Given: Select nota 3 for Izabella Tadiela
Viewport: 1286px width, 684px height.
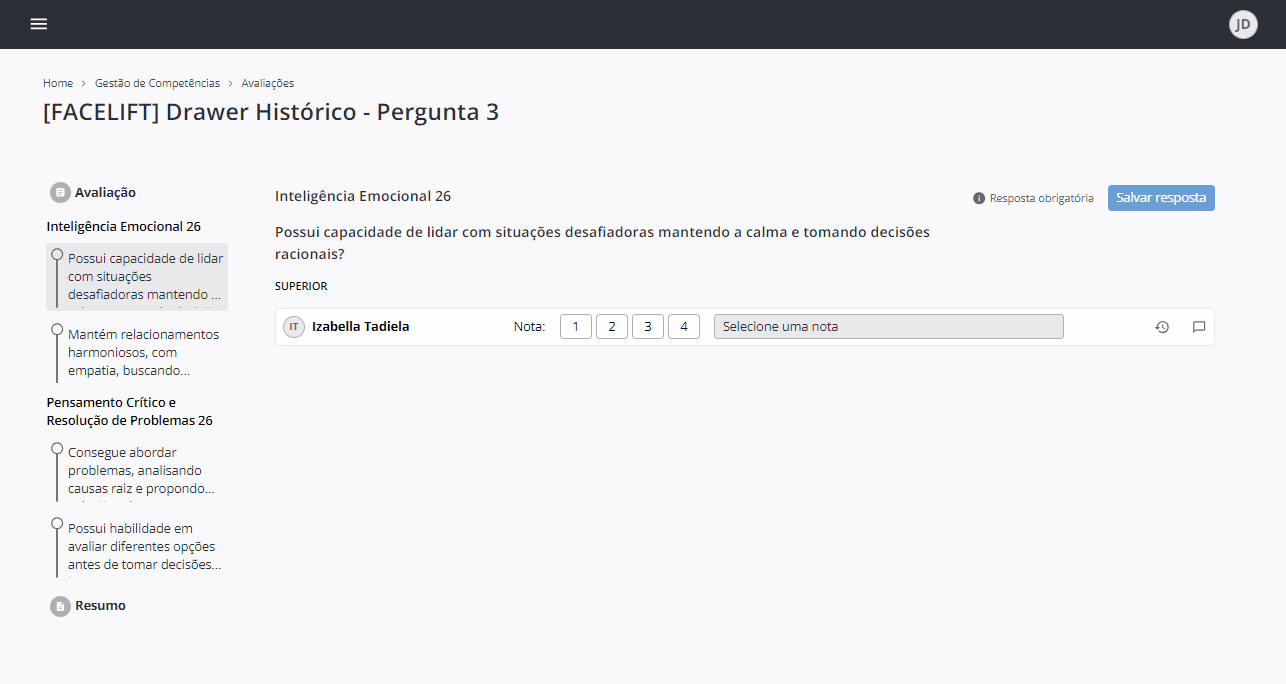Looking at the screenshot, I should [x=647, y=326].
